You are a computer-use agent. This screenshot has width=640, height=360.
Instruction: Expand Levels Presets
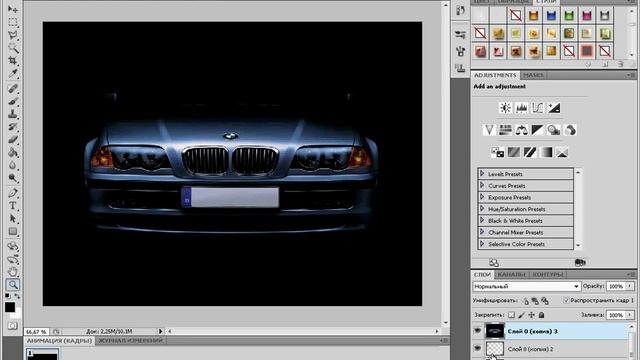pyautogui.click(x=482, y=173)
